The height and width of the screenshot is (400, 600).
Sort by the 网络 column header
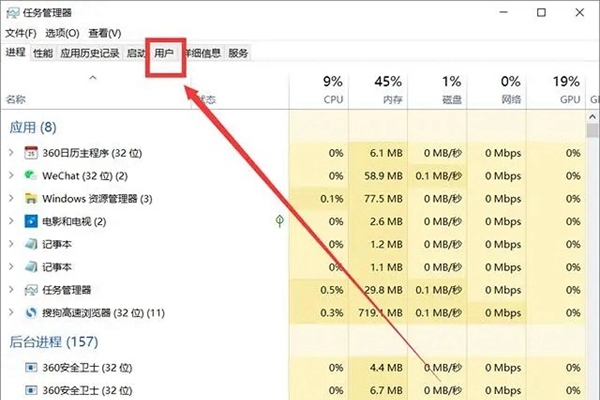click(512, 100)
